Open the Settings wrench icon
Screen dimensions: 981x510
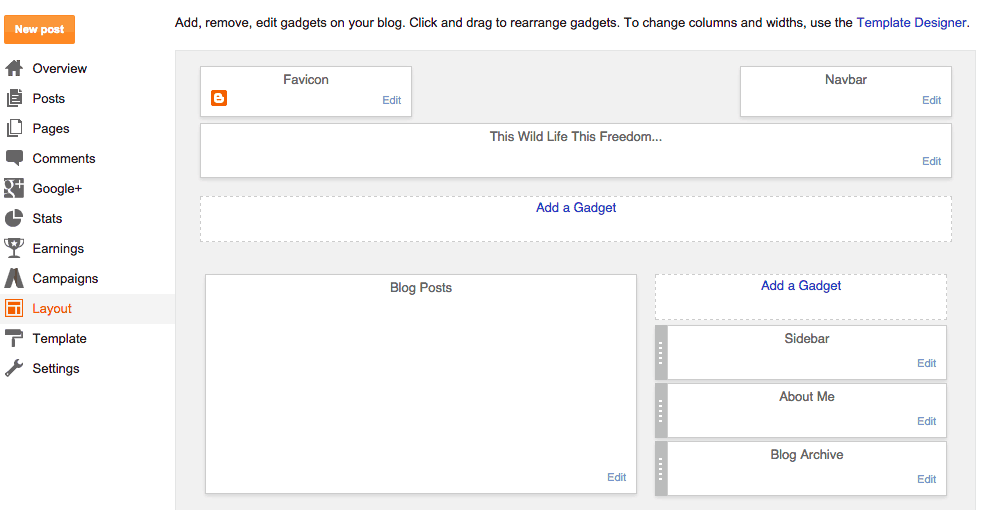(x=14, y=369)
